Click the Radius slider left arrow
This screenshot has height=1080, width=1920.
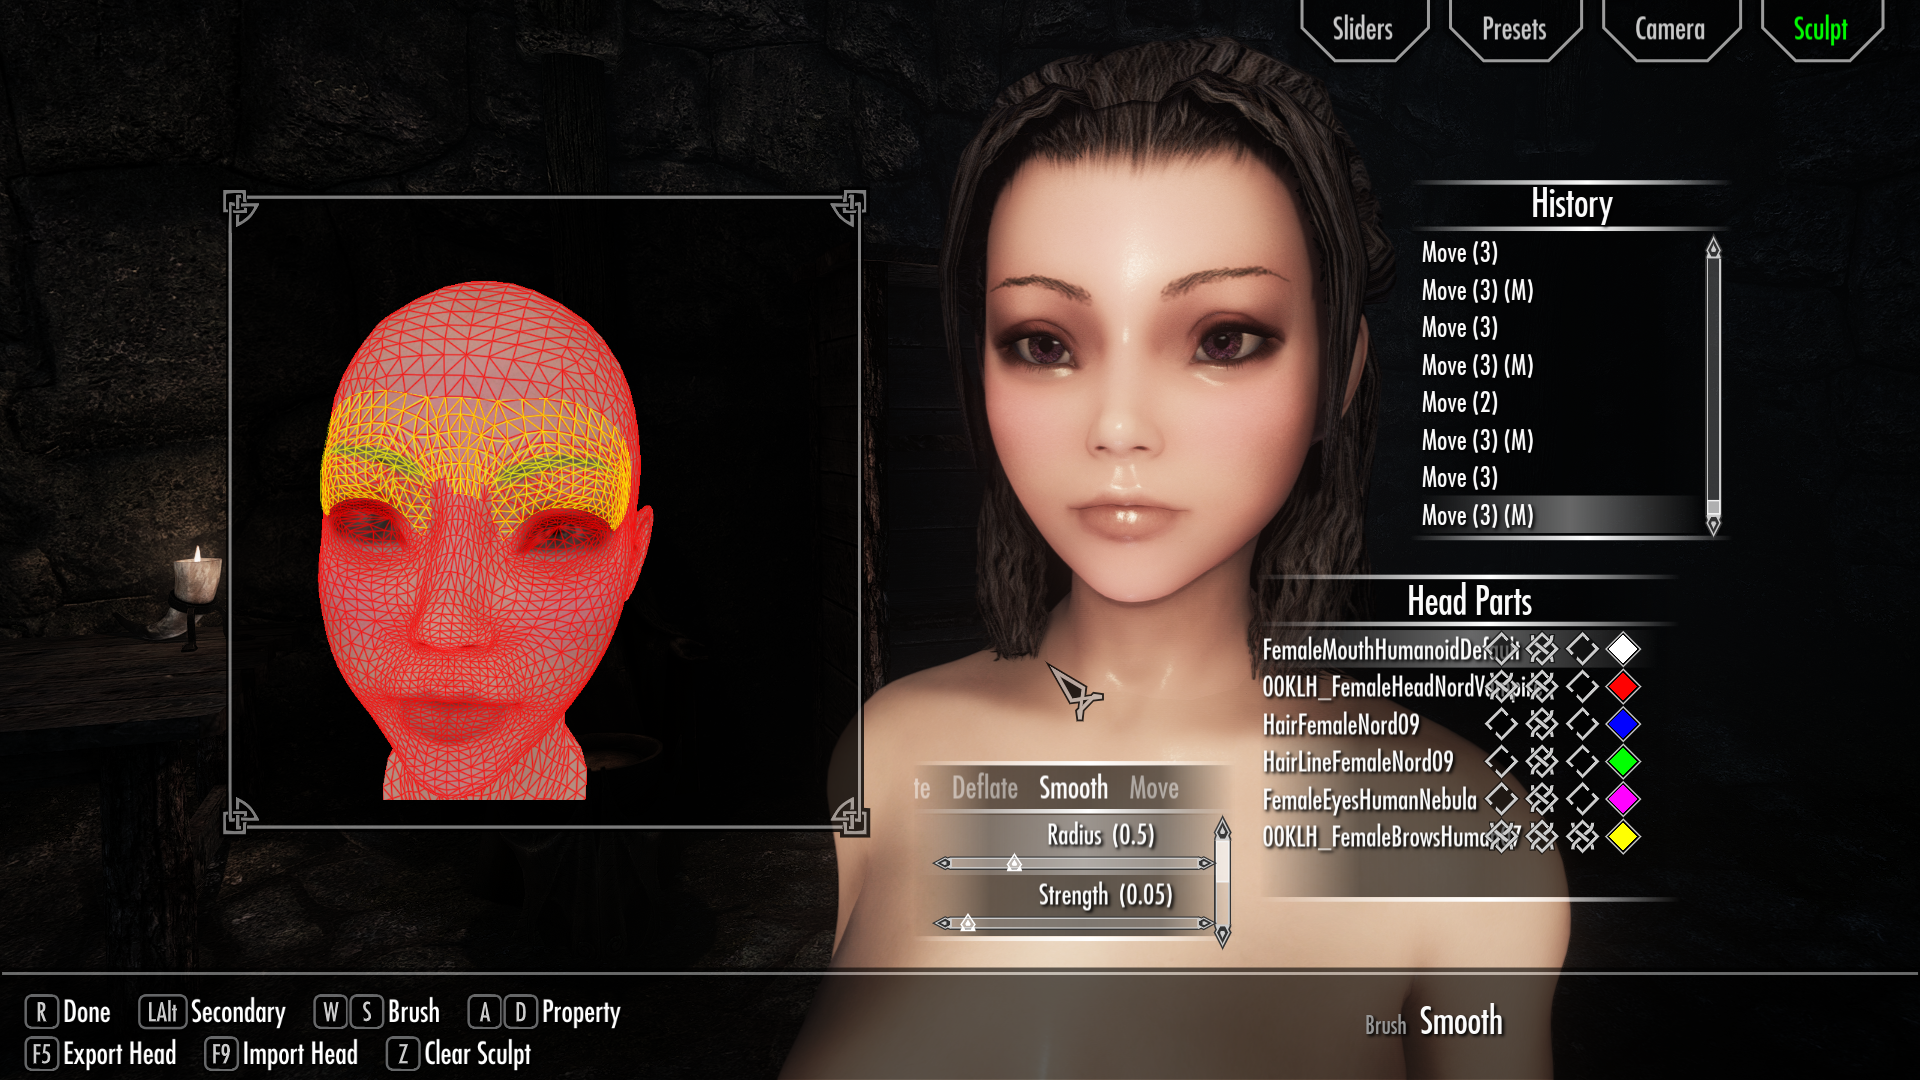coord(942,863)
